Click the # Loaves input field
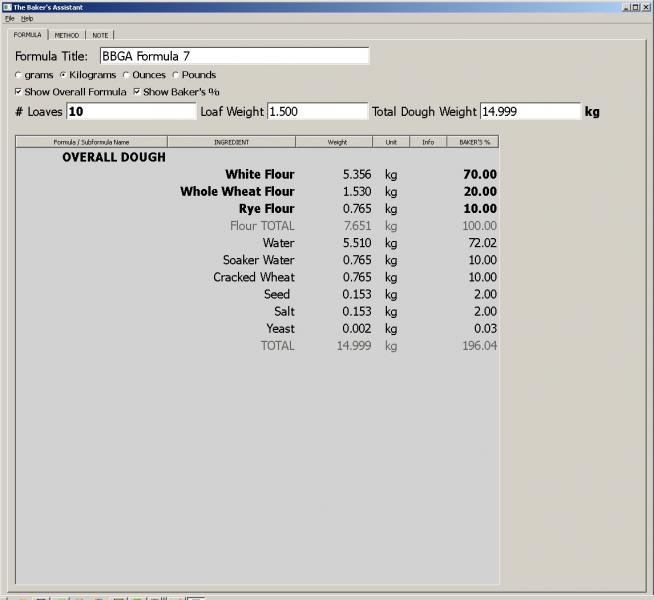This screenshot has height=600, width=654. (x=130, y=111)
